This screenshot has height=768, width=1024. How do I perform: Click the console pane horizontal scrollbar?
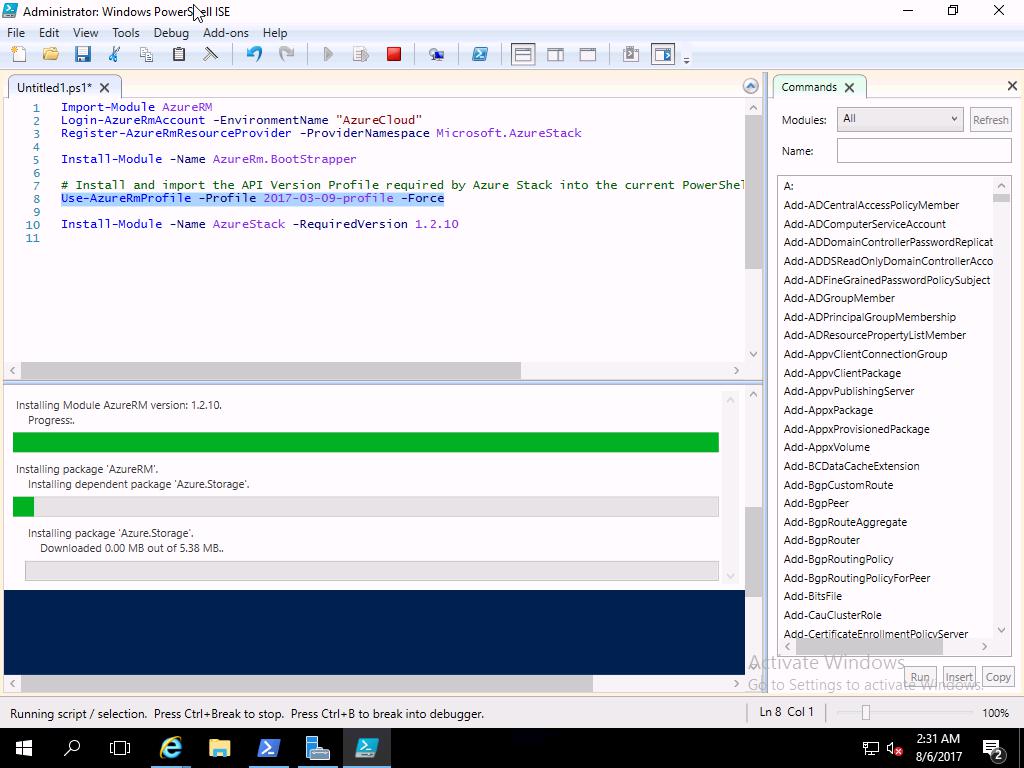(x=307, y=684)
